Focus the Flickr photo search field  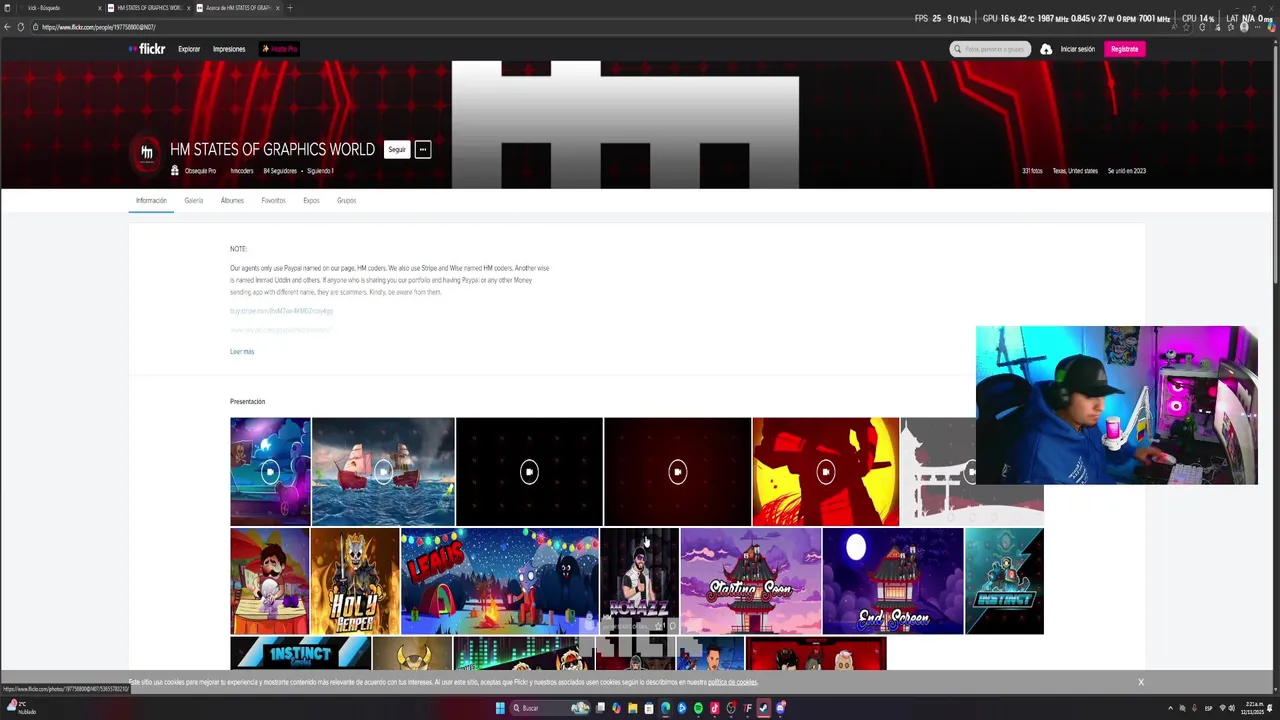coord(990,49)
